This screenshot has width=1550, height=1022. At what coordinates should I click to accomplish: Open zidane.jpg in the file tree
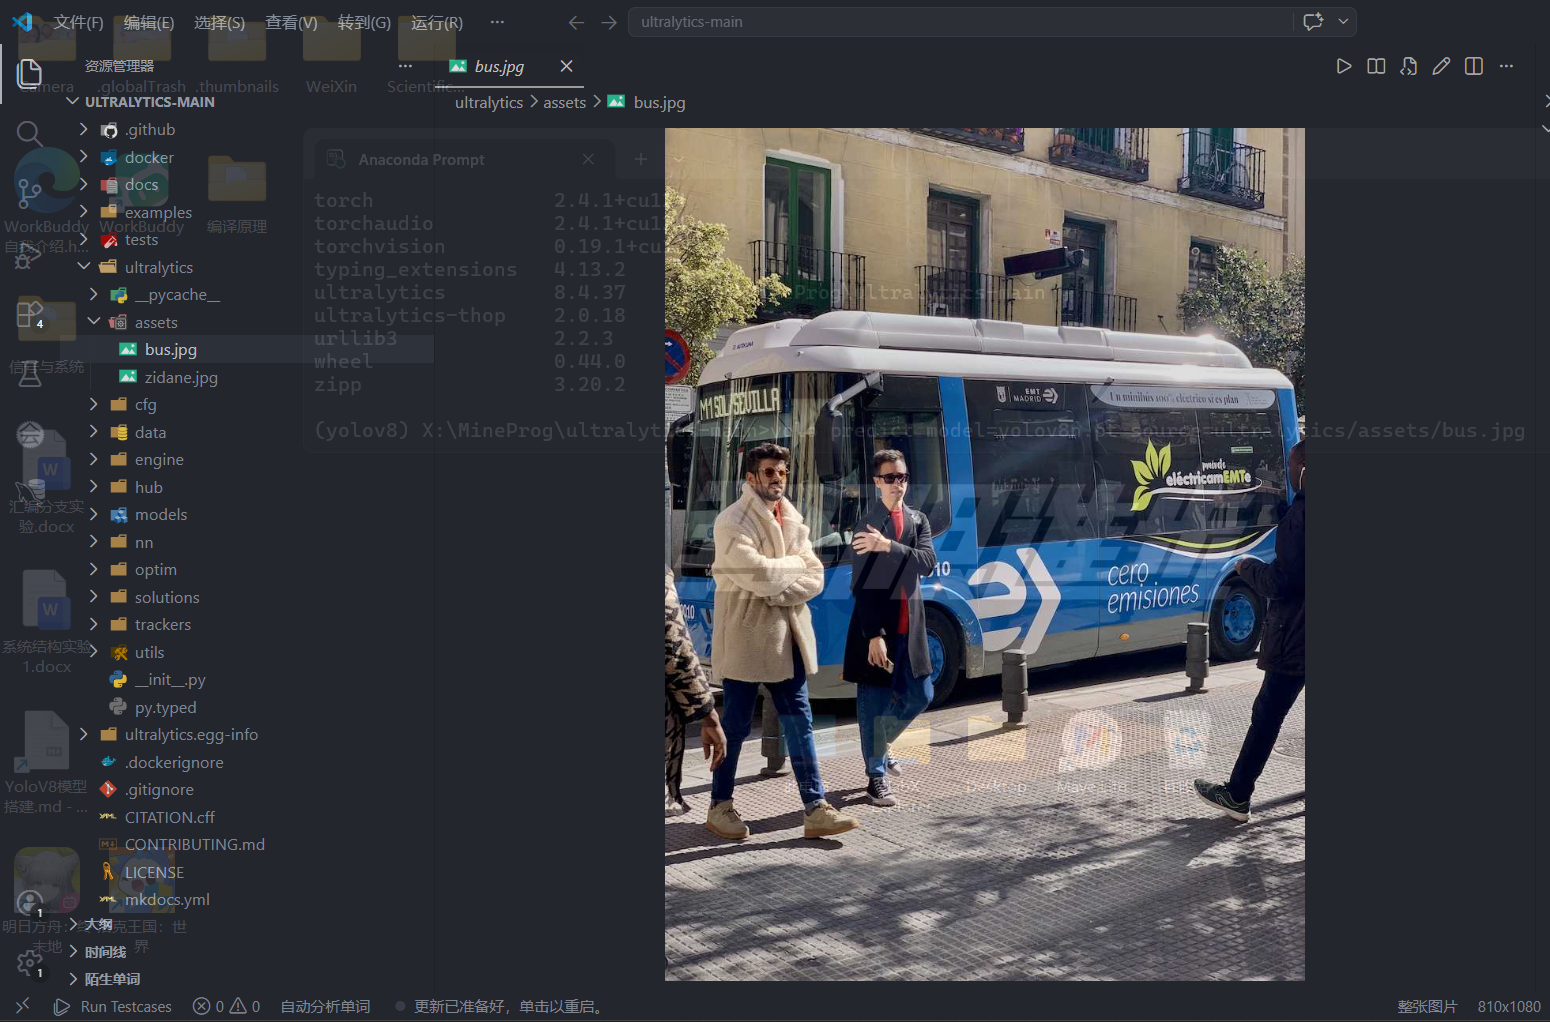[x=180, y=377]
